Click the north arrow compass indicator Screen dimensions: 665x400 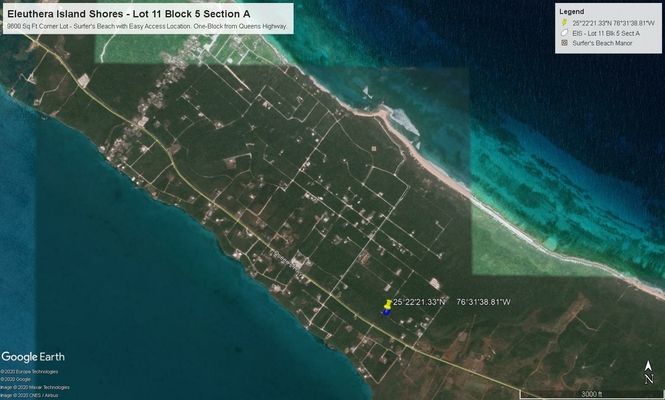click(648, 369)
